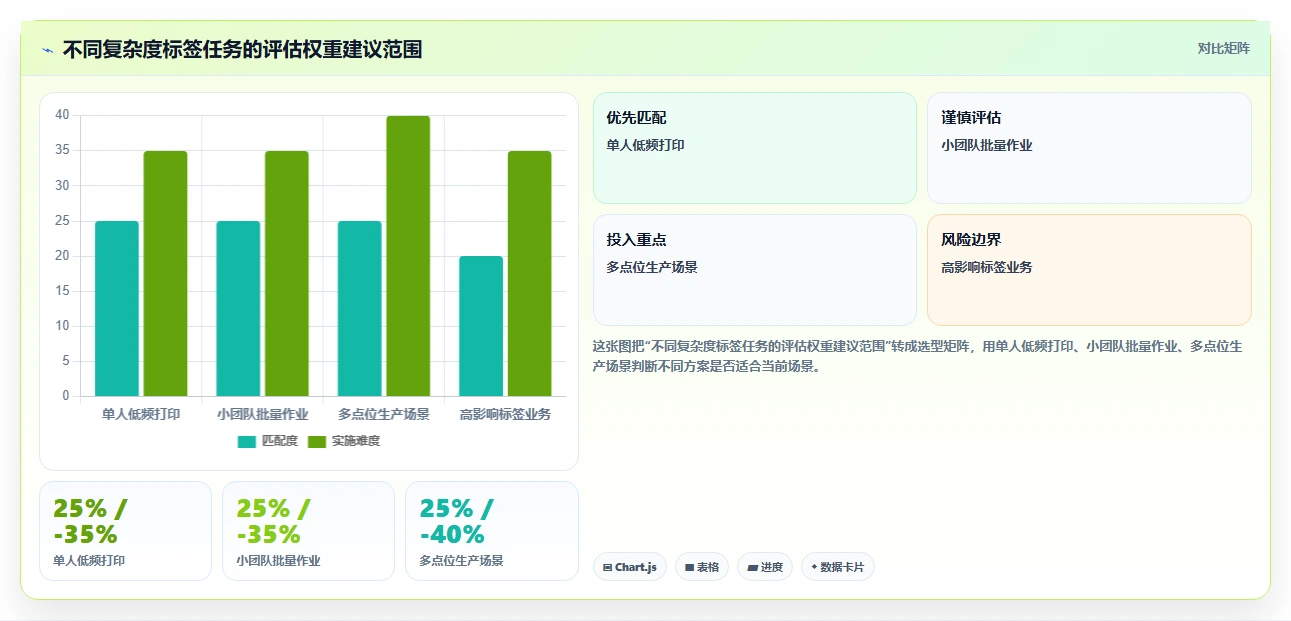Click the green 实施难度 legend color box

click(317, 442)
